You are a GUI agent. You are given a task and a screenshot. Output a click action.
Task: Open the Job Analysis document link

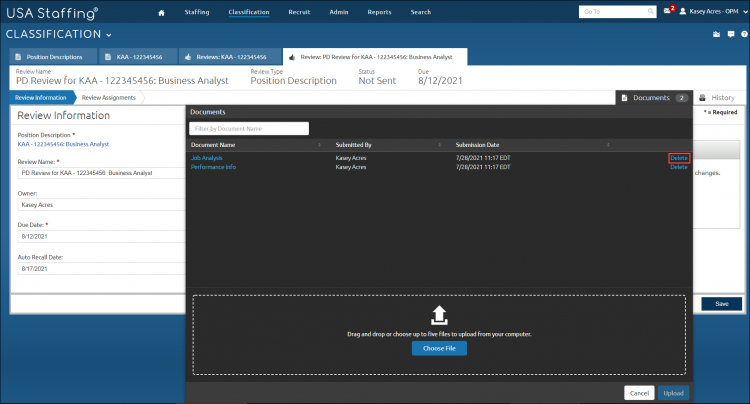207,158
